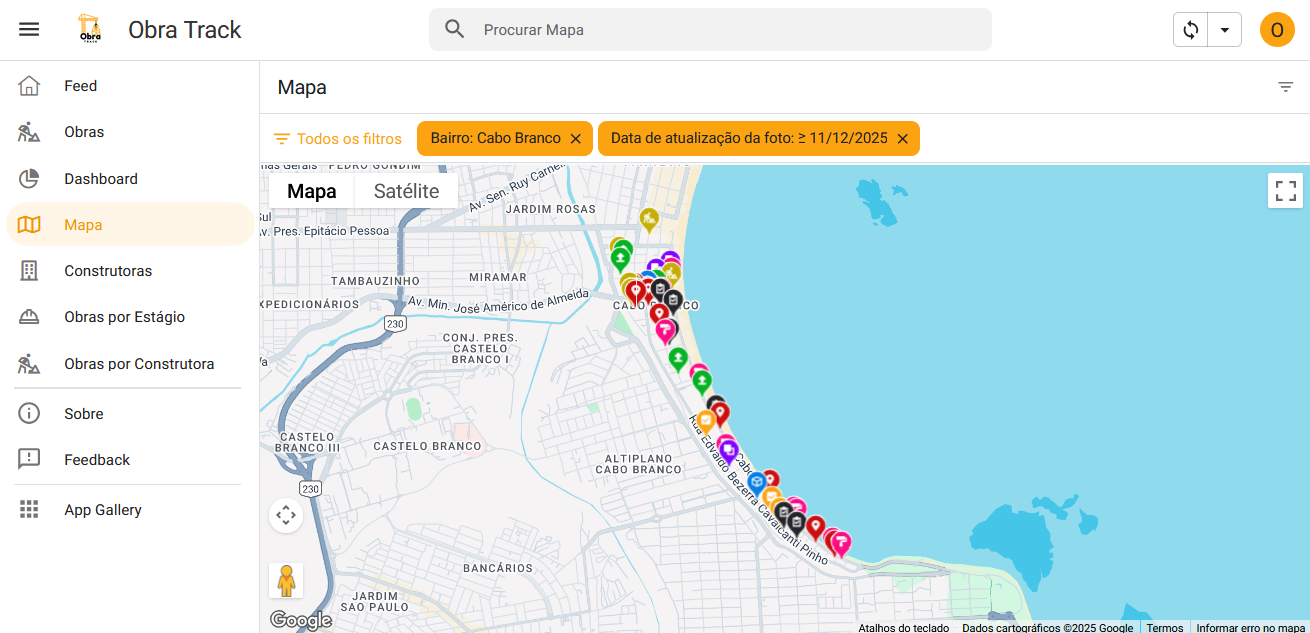This screenshot has width=1310, height=633.
Task: Click the Procurar Mapa search field
Action: click(710, 29)
